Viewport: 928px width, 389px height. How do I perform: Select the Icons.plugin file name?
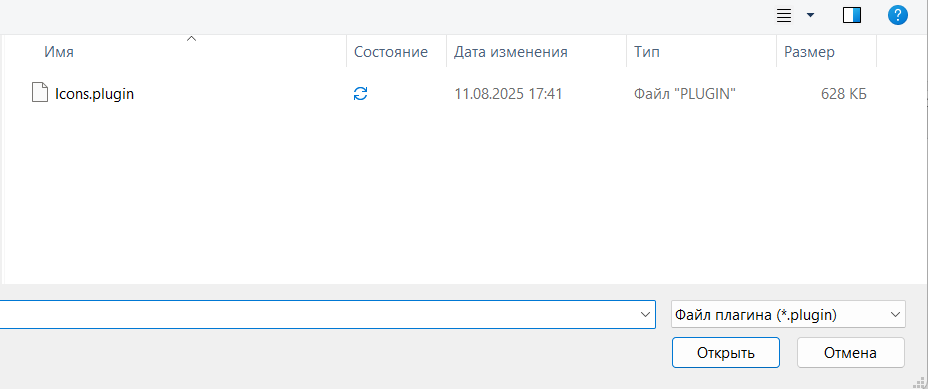[x=95, y=94]
